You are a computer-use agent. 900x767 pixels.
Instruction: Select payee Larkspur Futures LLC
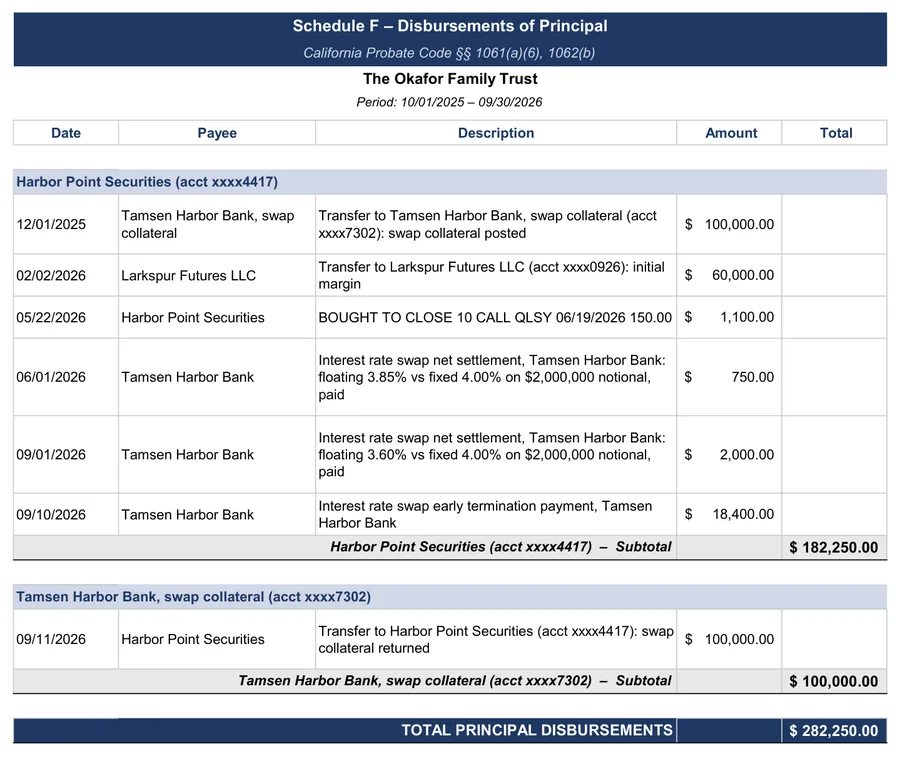[188, 276]
